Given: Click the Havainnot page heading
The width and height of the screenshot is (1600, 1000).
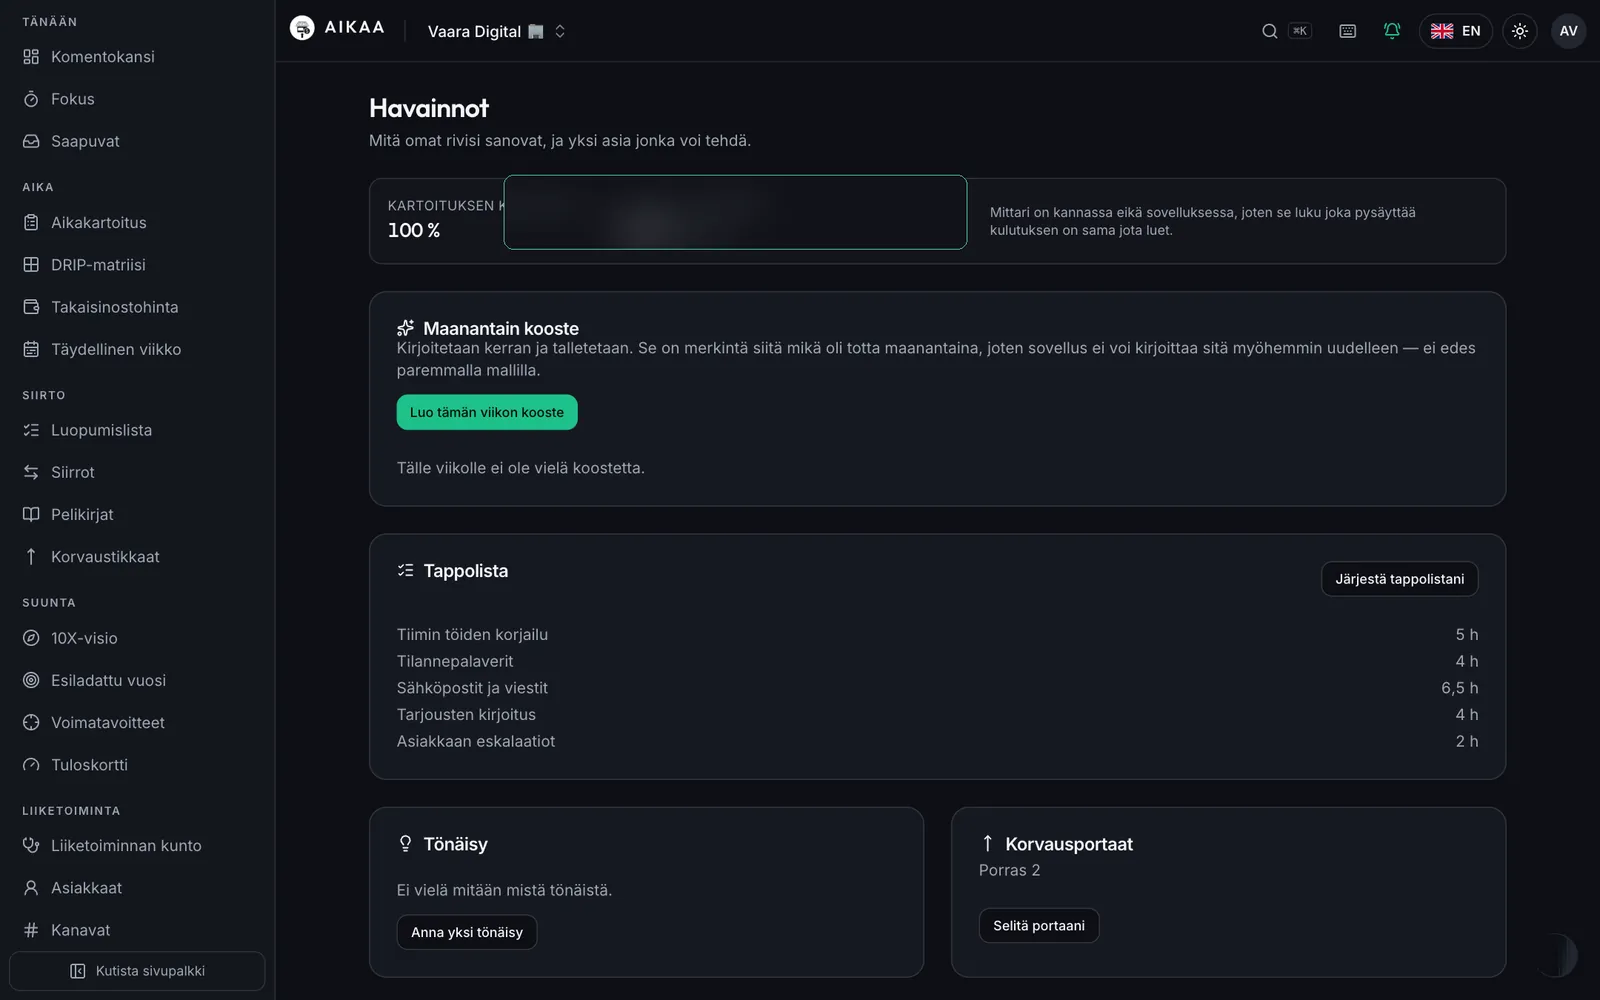Looking at the screenshot, I should (x=429, y=108).
